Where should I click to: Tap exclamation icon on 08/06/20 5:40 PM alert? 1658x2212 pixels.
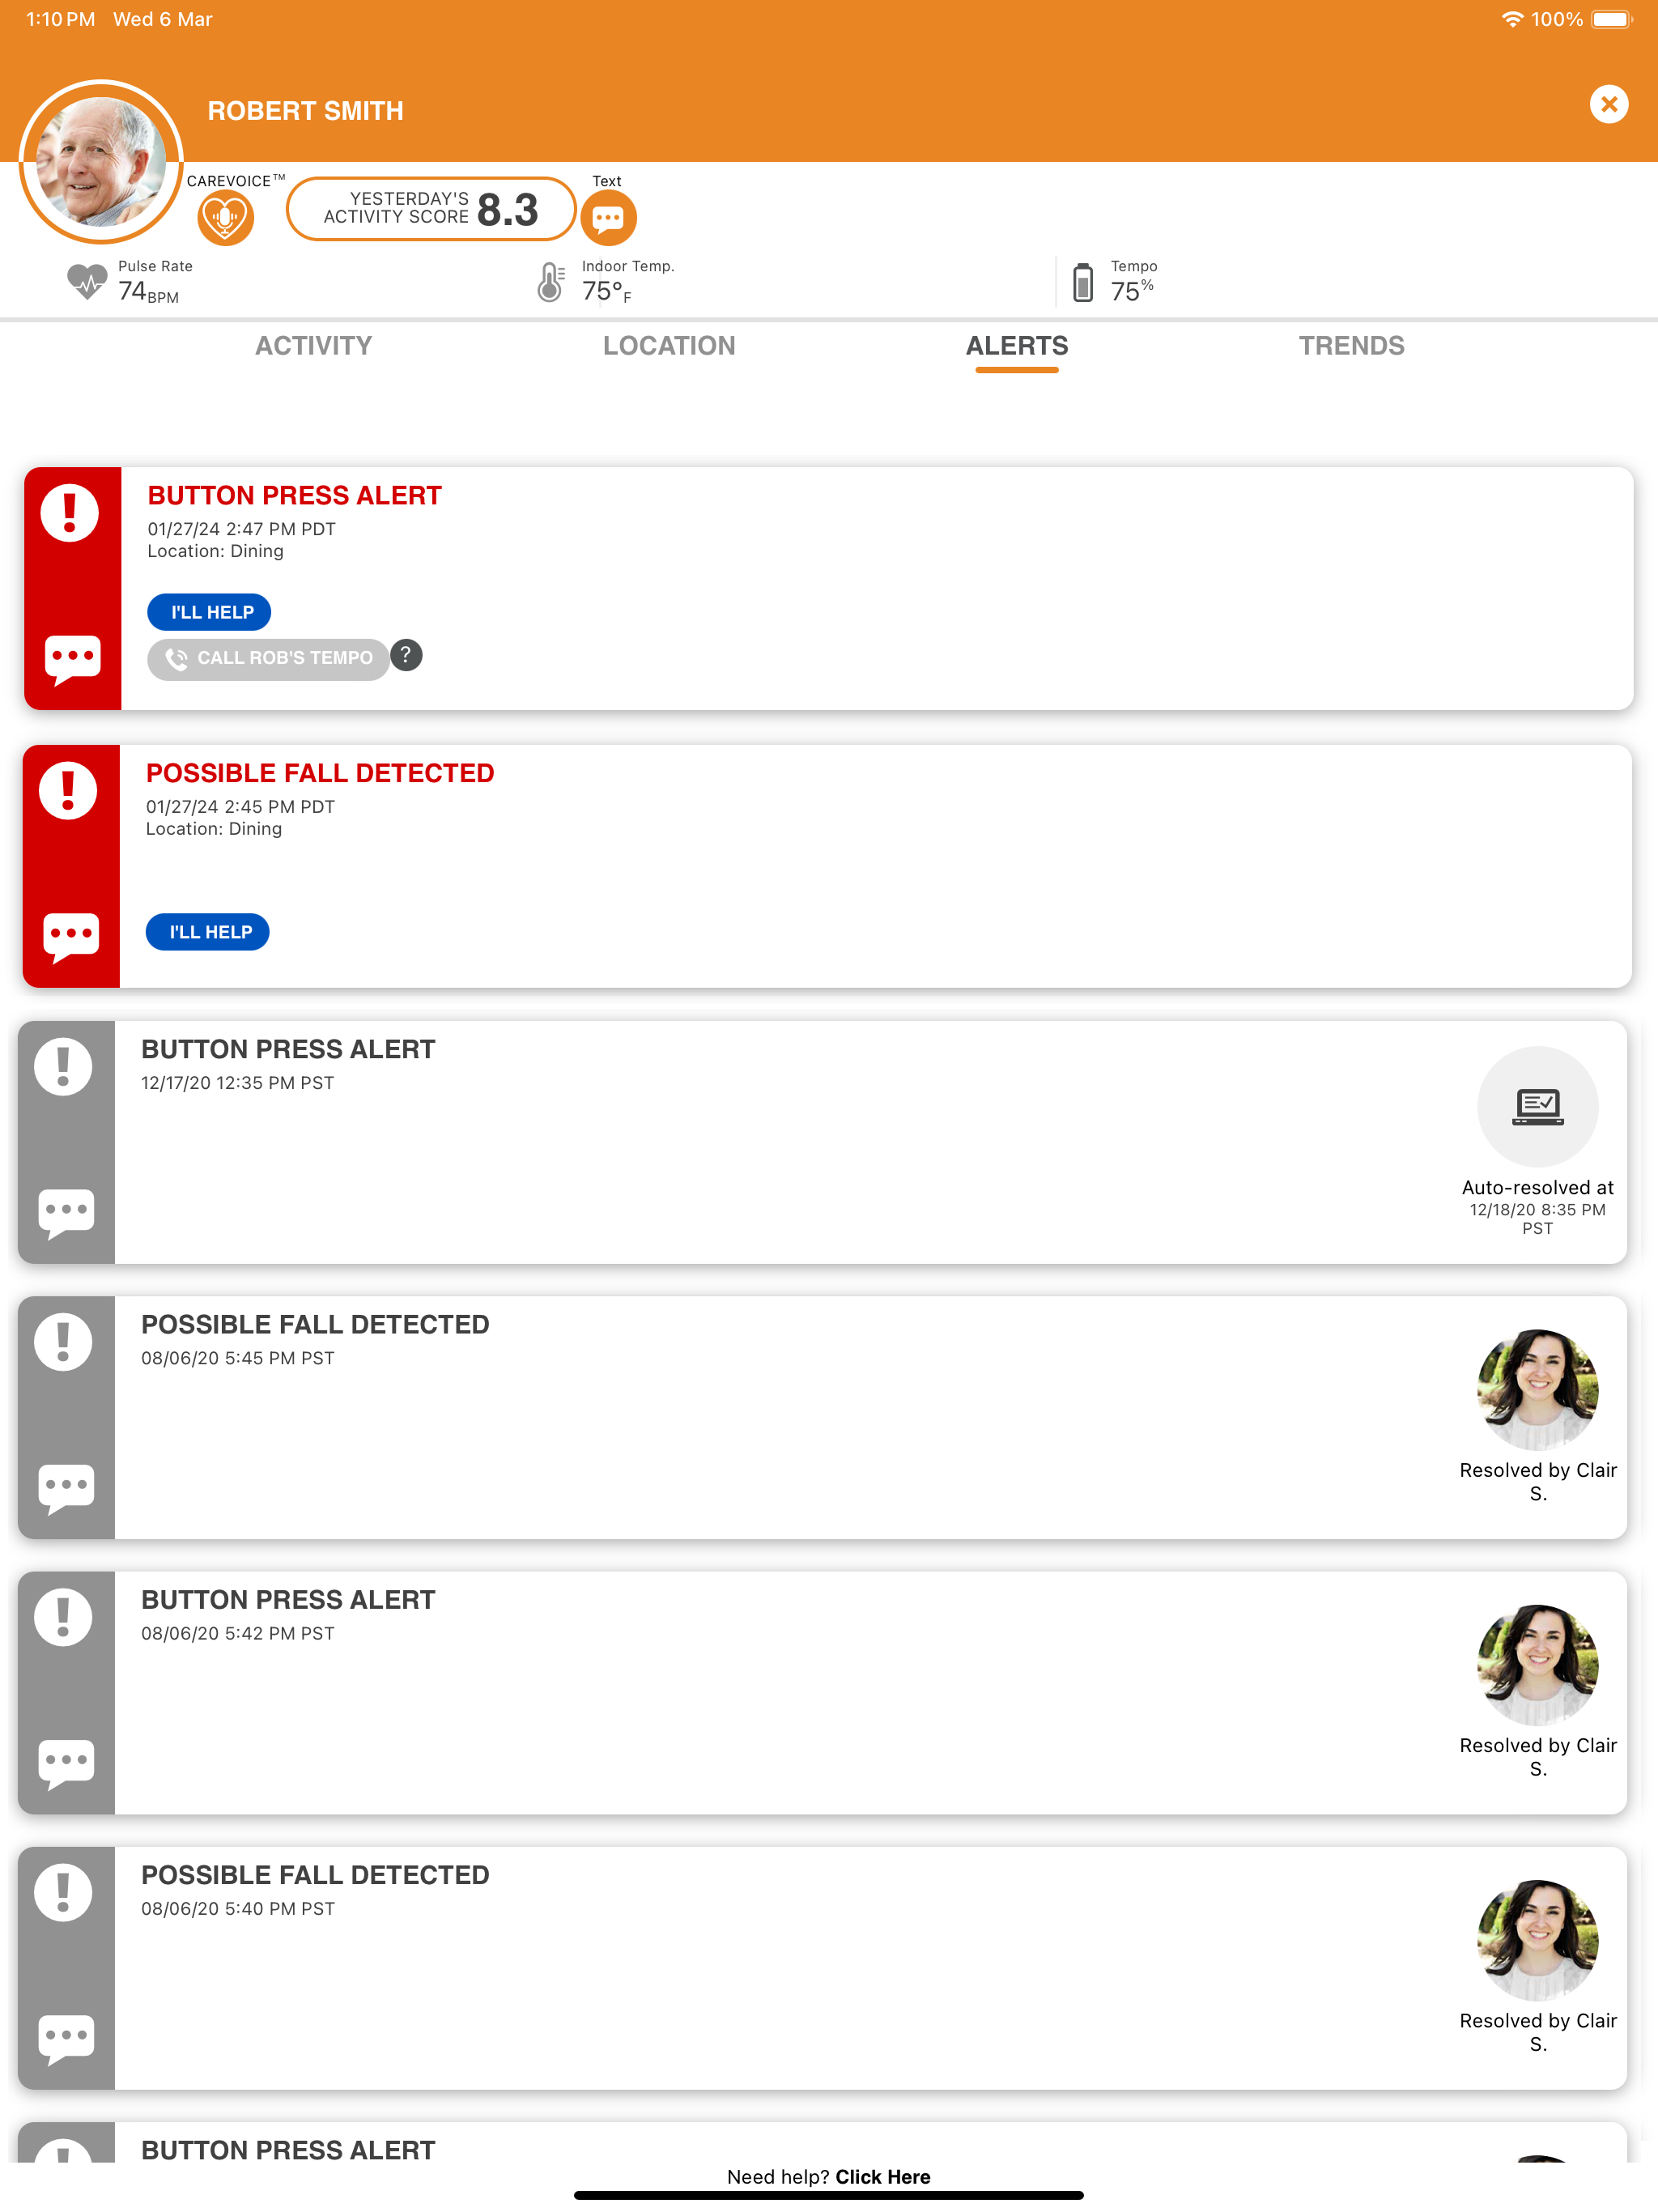[63, 1892]
